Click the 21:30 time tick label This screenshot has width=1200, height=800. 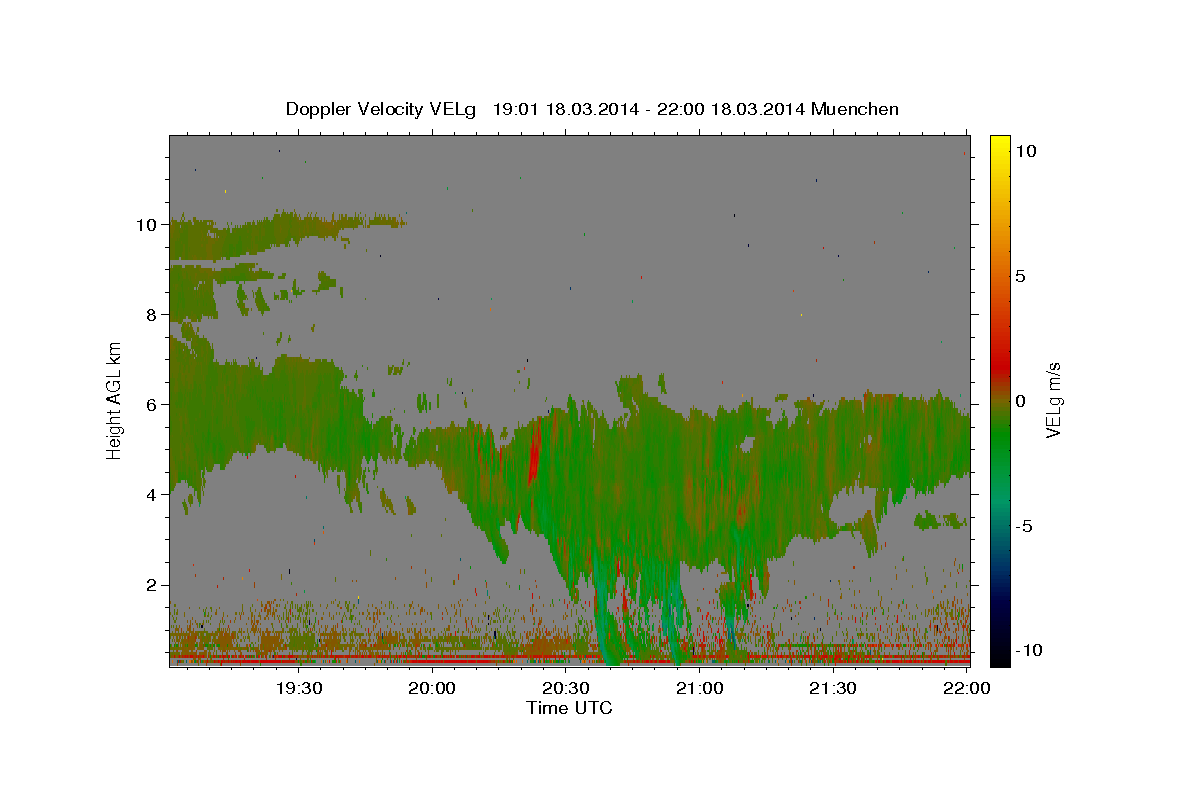pos(833,688)
